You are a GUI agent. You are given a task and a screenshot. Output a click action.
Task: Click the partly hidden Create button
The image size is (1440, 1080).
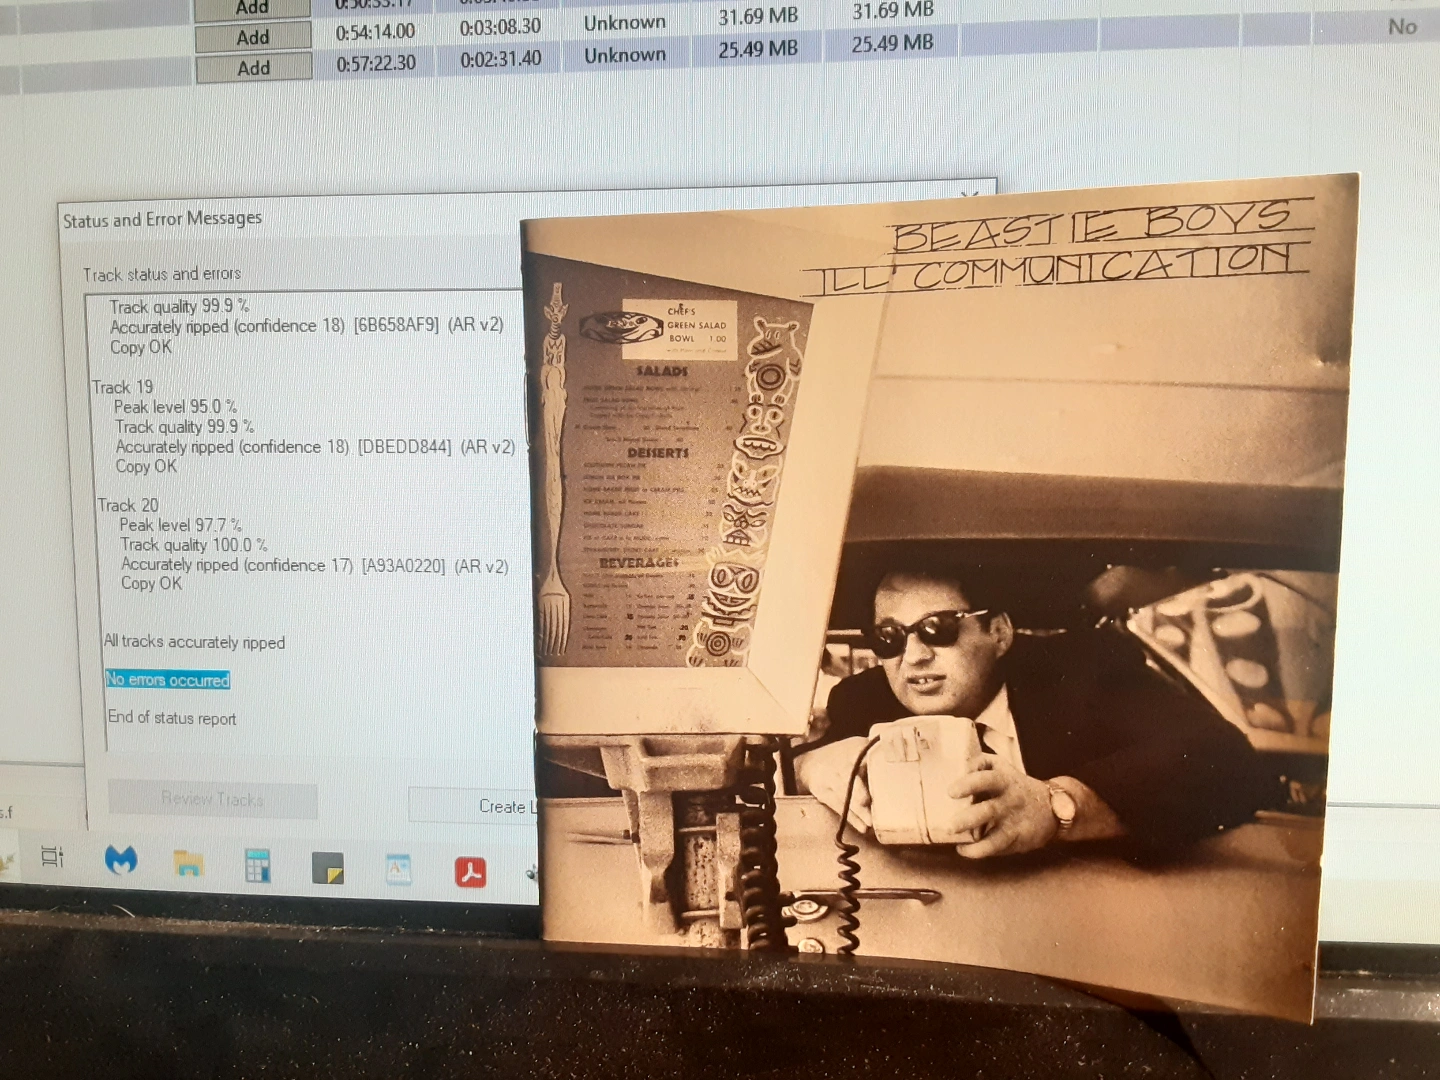[x=473, y=806]
